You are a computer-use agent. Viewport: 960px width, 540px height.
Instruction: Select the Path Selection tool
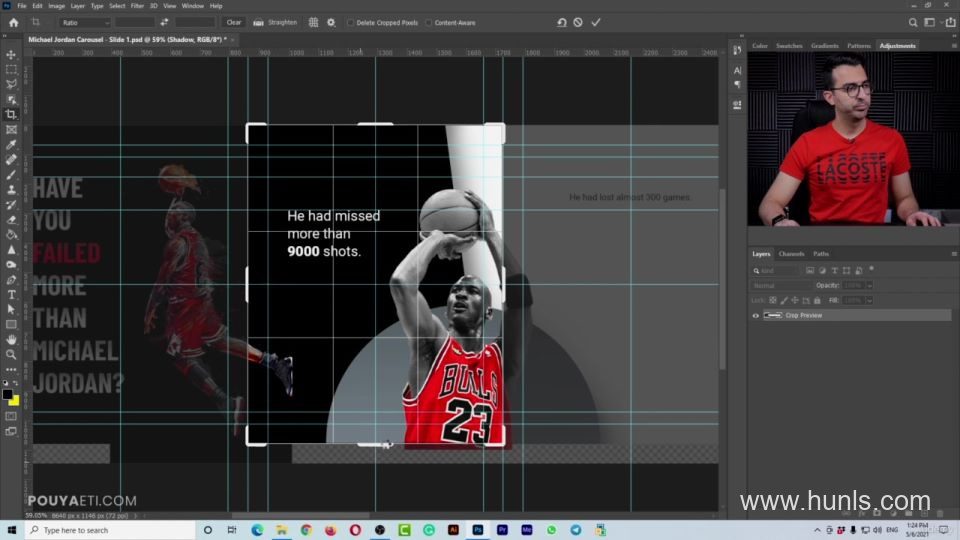click(11, 310)
